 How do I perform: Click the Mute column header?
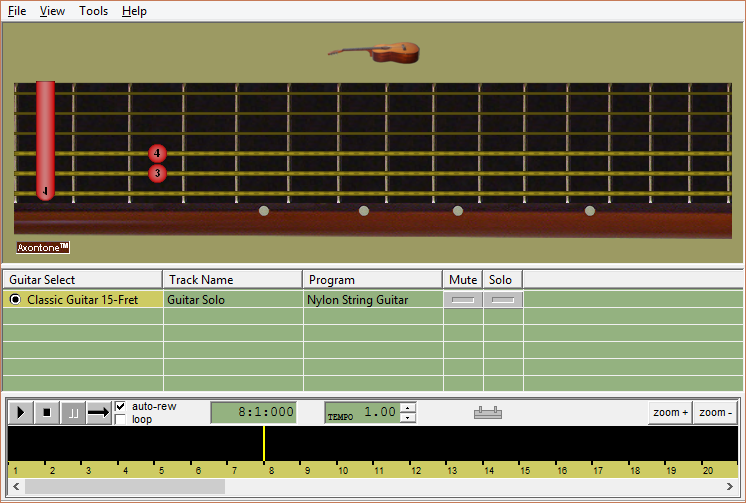click(x=463, y=279)
